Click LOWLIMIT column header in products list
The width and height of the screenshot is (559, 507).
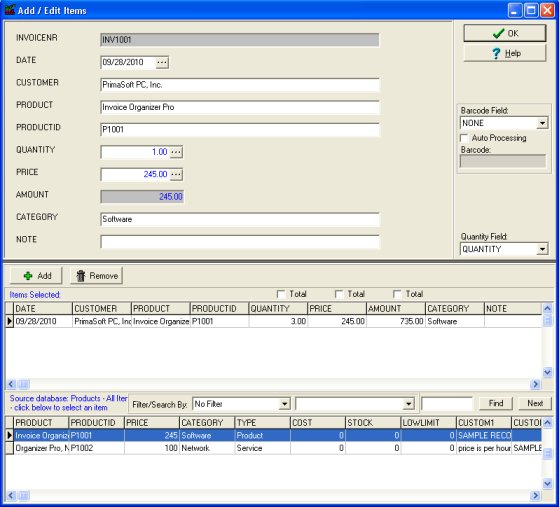(x=429, y=422)
